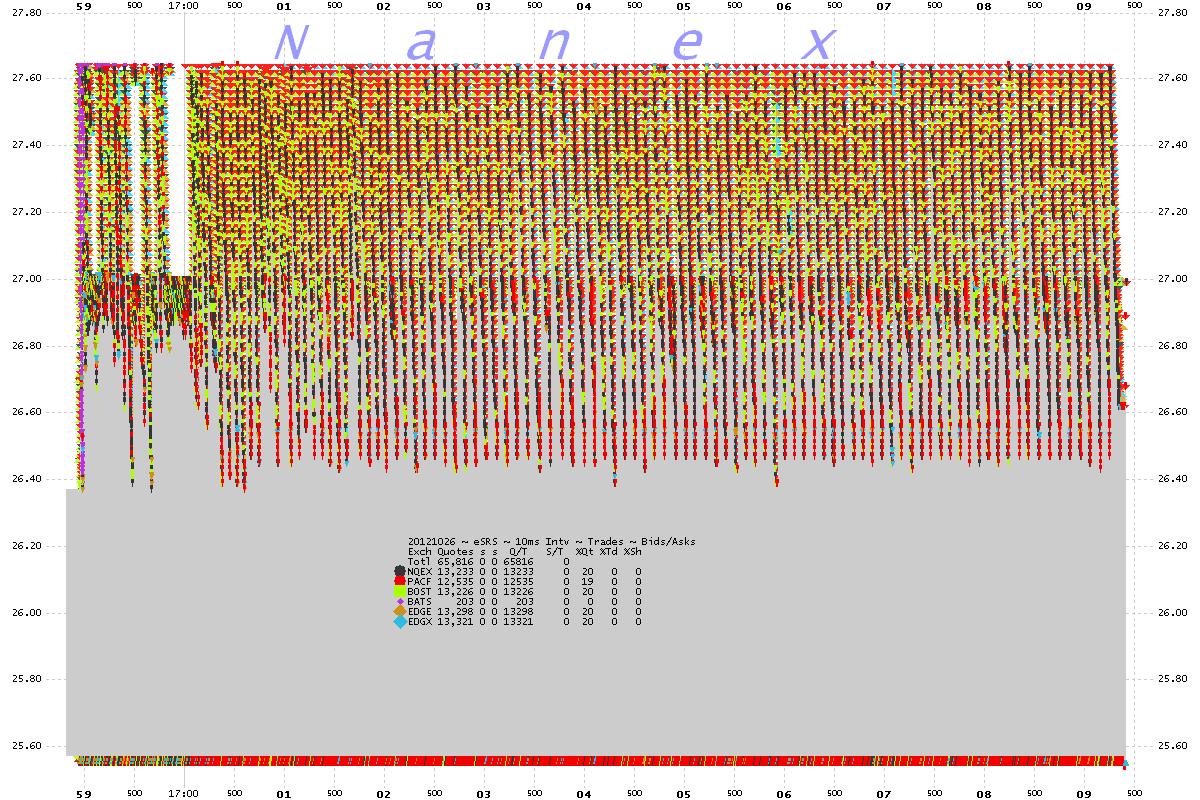Click the '03' label on the top time axis
Image resolution: width=1200 pixels, height=800 pixels.
(484, 6)
